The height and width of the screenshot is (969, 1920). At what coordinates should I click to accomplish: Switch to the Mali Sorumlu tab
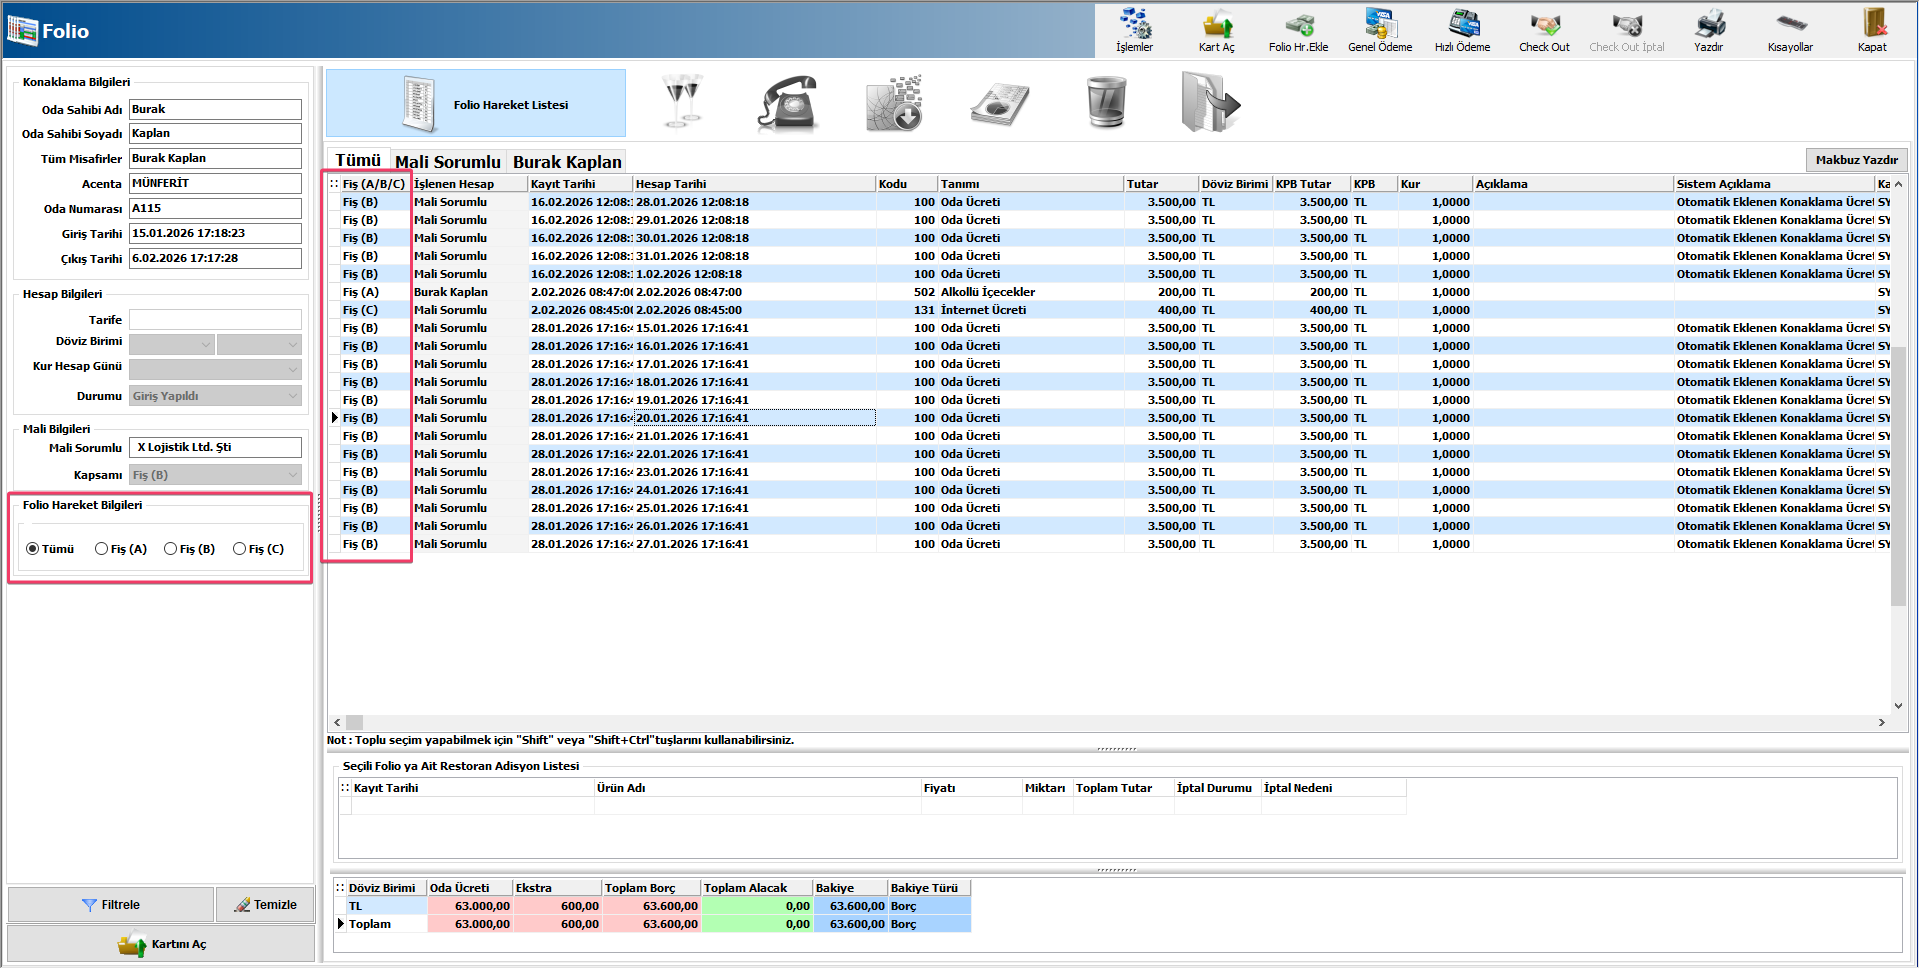coord(447,162)
